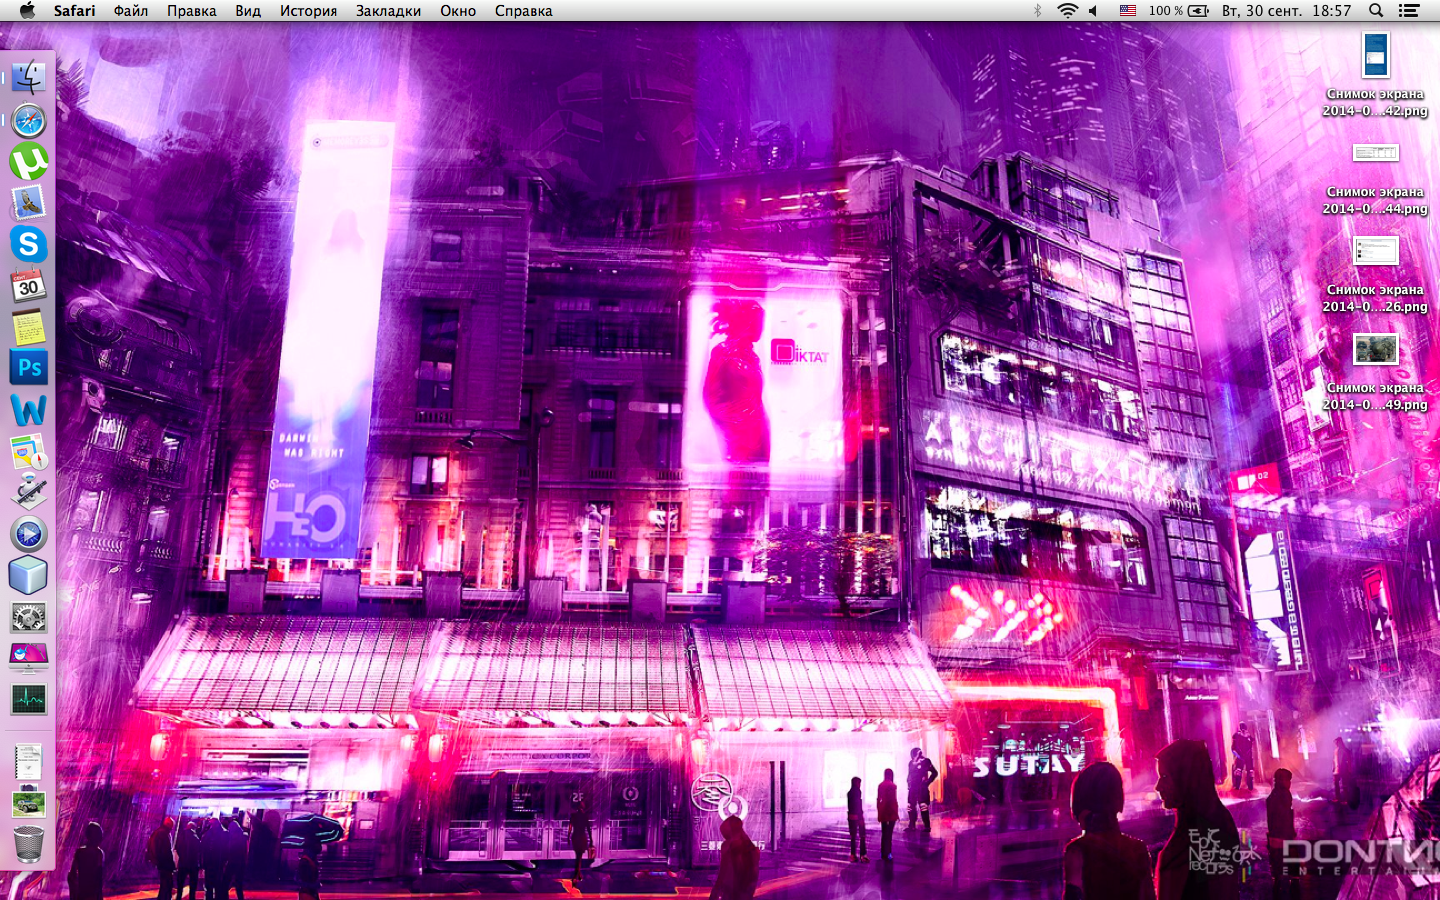Open the Apple menu
The image size is (1440, 900).
[x=27, y=11]
